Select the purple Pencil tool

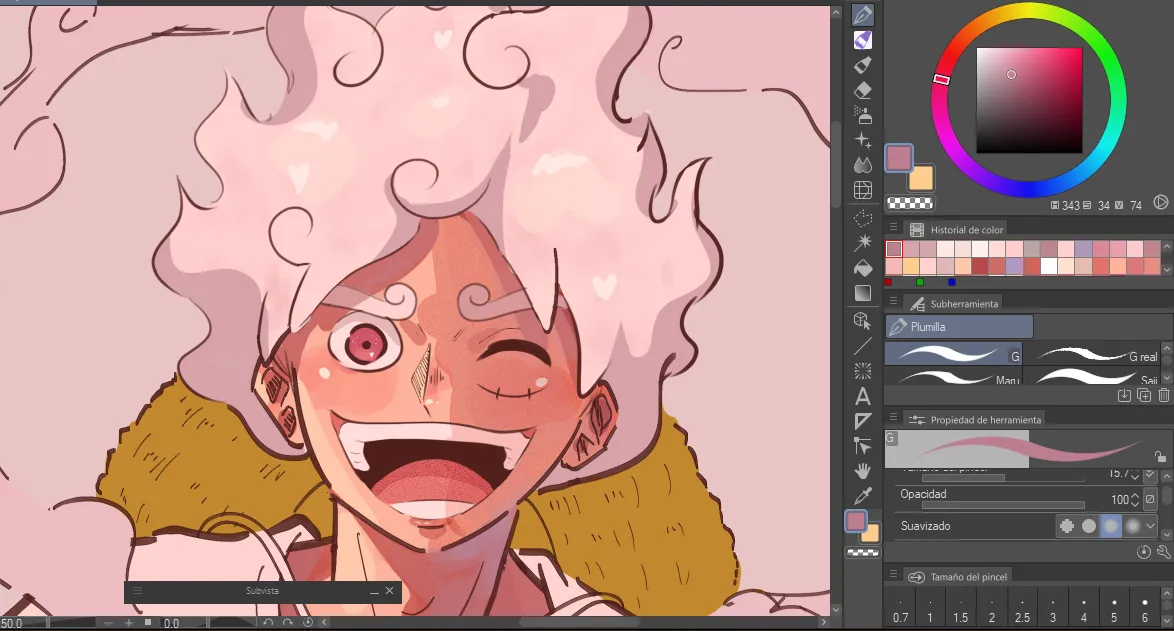pos(863,40)
